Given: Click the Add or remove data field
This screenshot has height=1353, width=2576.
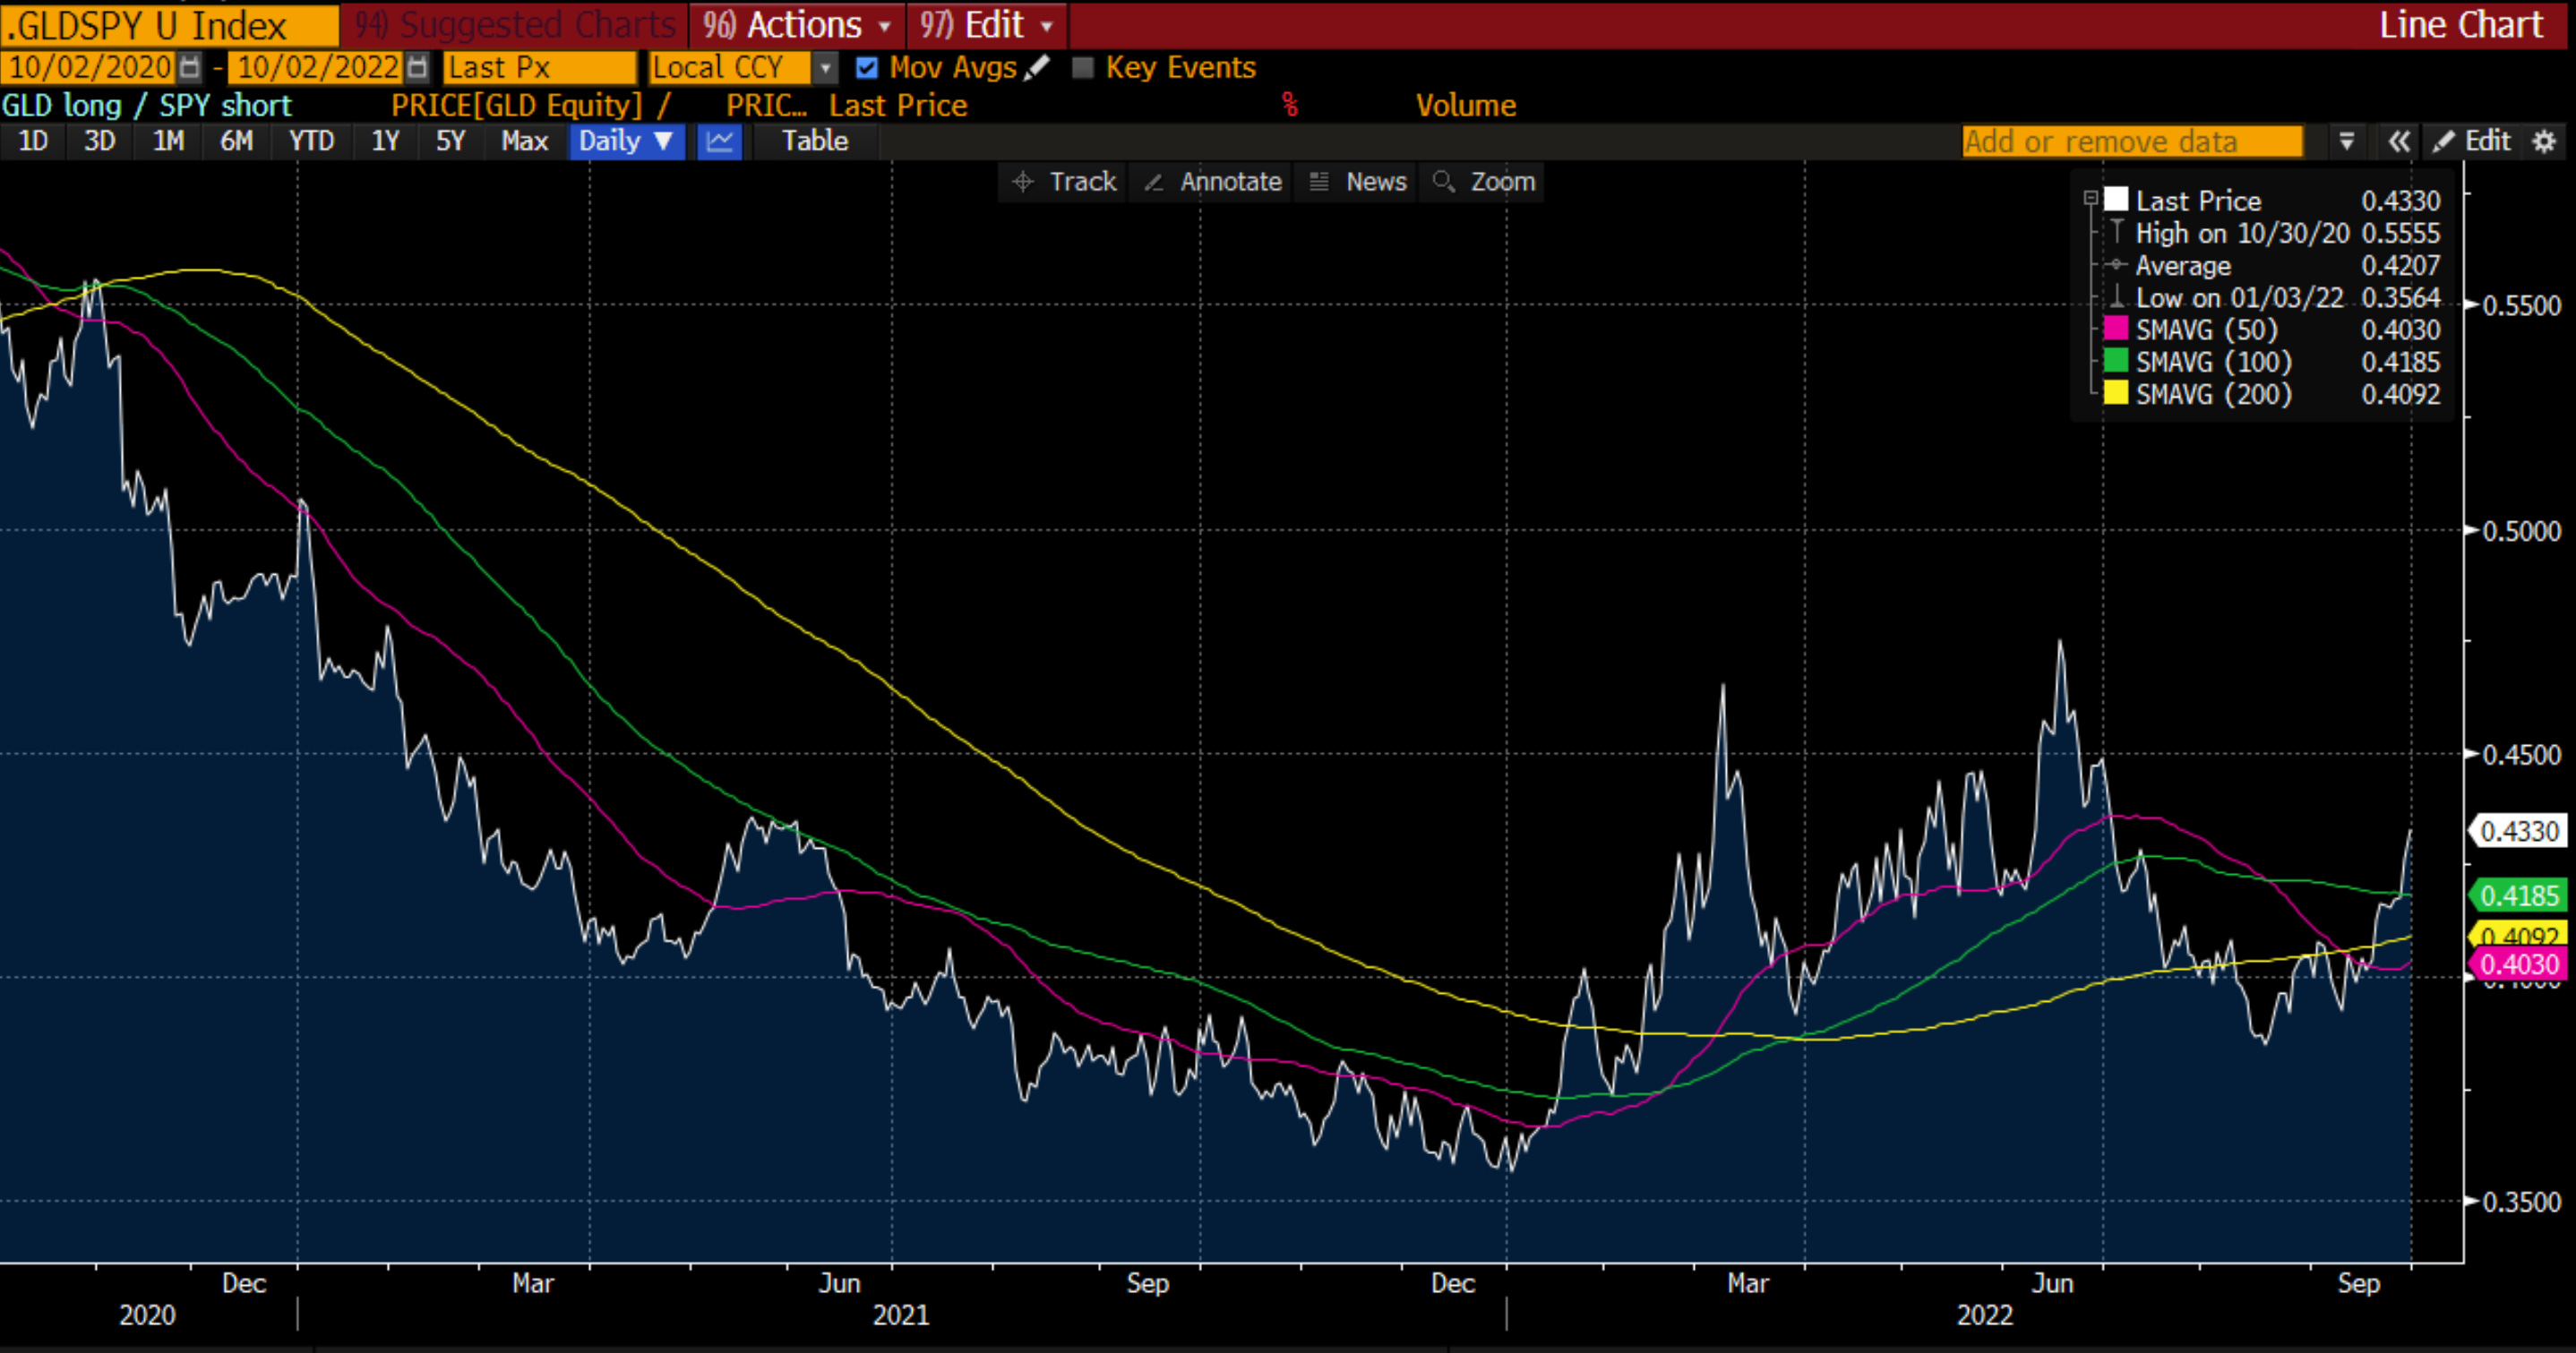Looking at the screenshot, I should pos(2132,141).
